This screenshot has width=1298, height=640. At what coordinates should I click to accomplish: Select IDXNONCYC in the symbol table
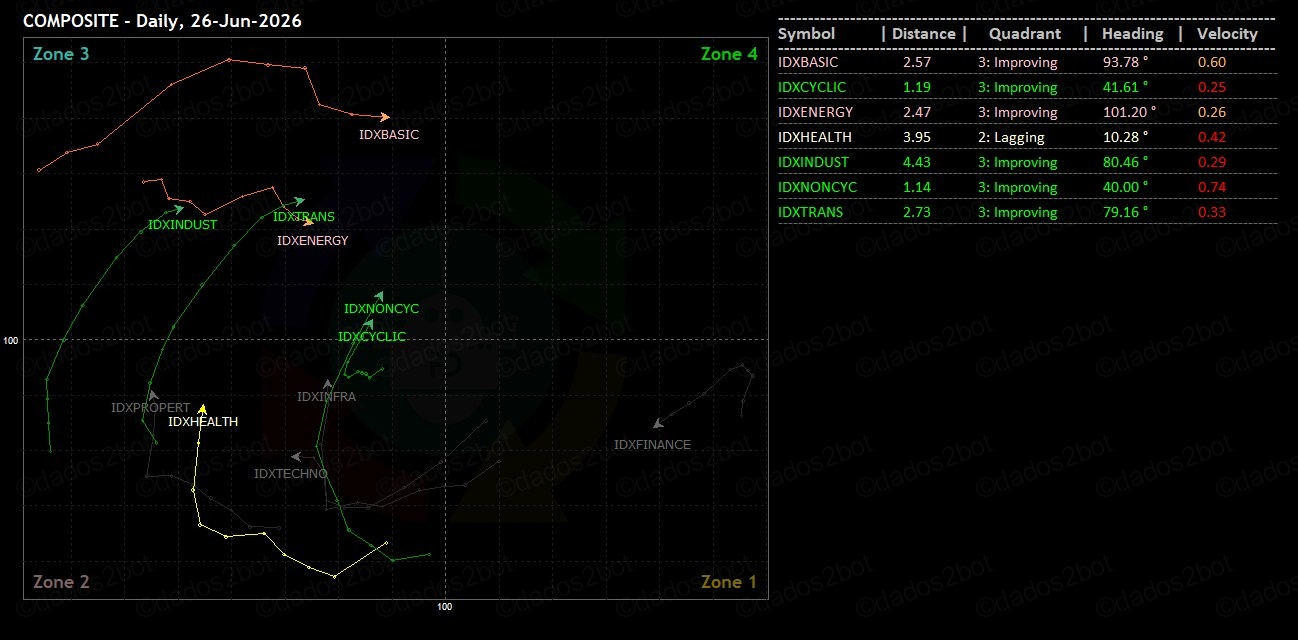click(x=817, y=187)
